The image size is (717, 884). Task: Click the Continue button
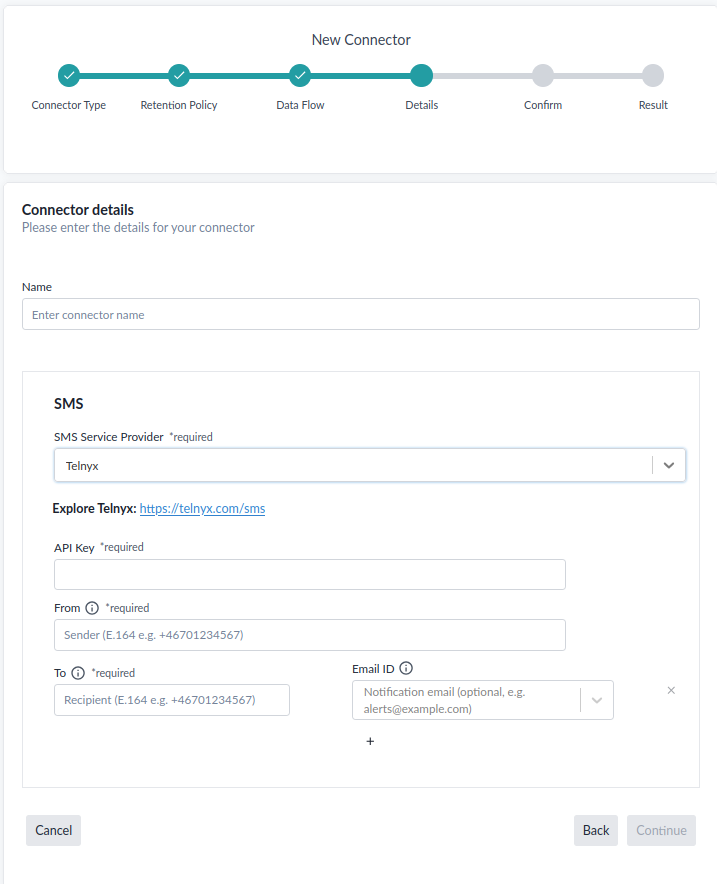pos(661,830)
